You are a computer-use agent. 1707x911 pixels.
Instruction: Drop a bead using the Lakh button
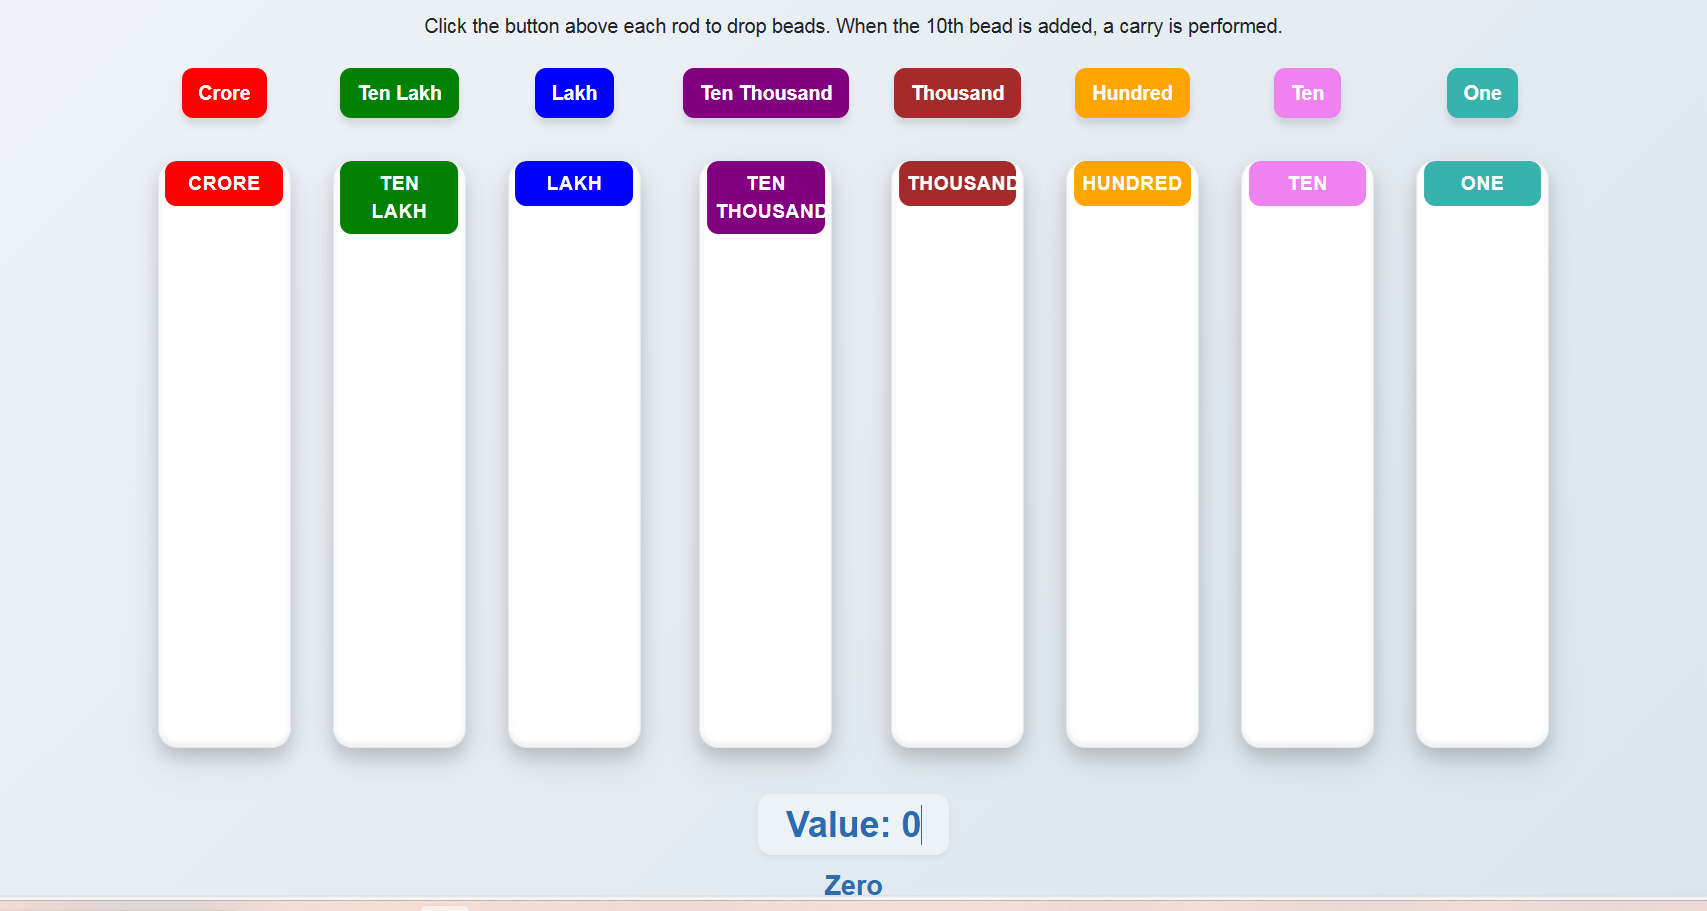[x=574, y=93]
